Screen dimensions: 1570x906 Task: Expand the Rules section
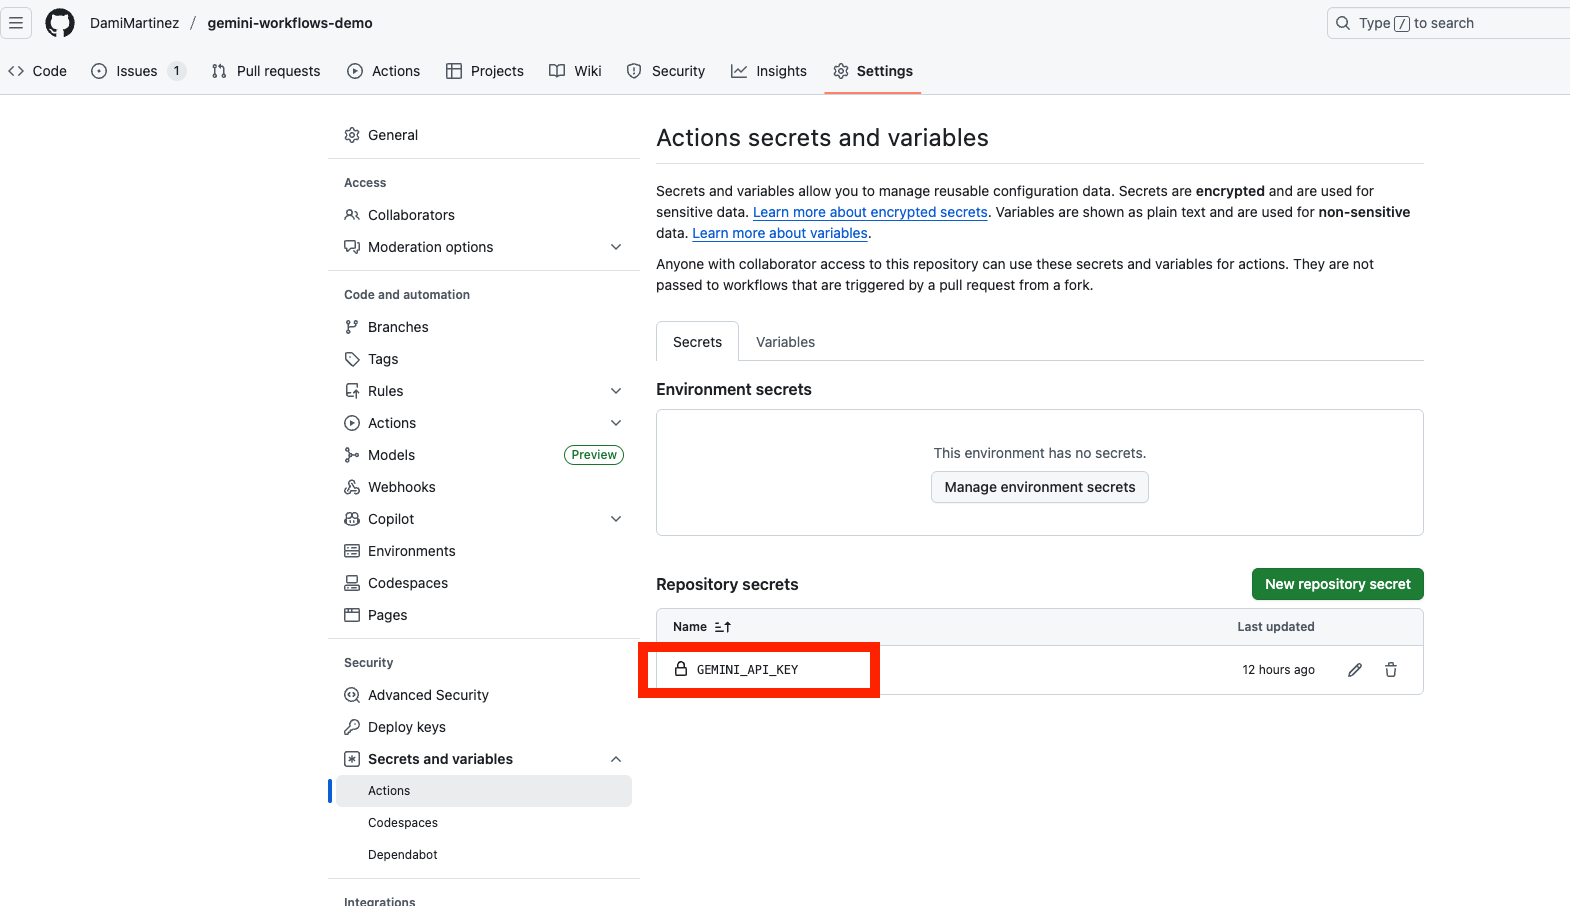[x=616, y=391]
